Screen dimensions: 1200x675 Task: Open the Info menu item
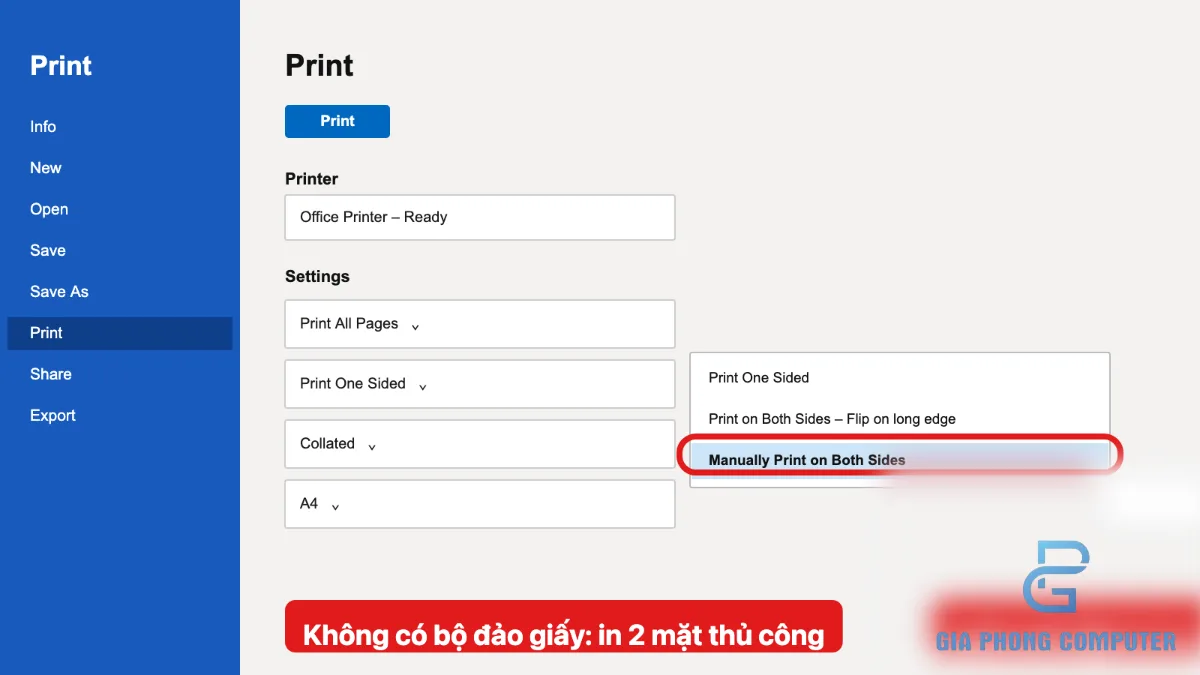click(x=43, y=127)
